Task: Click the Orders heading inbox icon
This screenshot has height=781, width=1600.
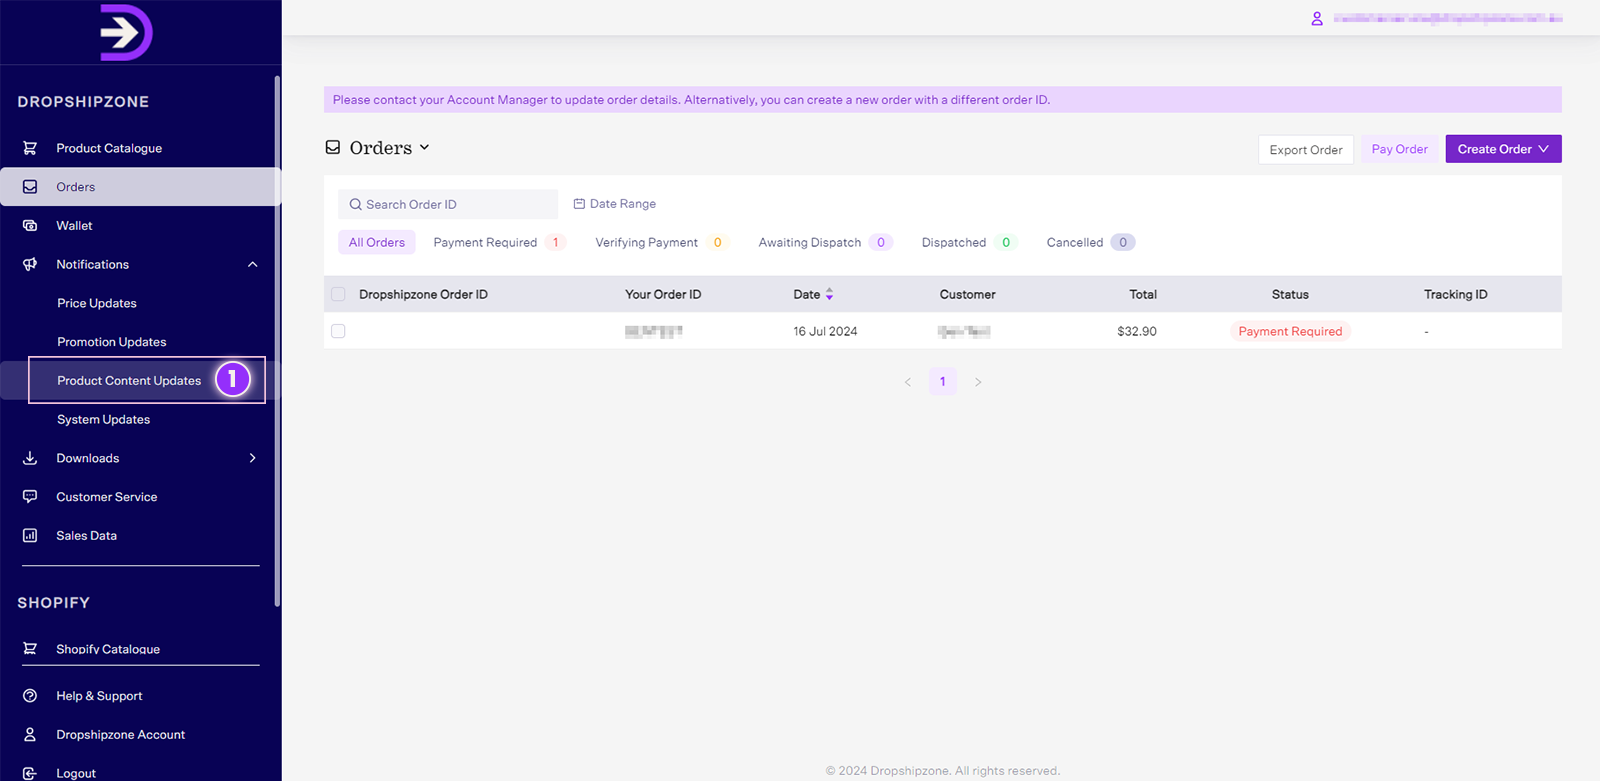Action: point(333,147)
